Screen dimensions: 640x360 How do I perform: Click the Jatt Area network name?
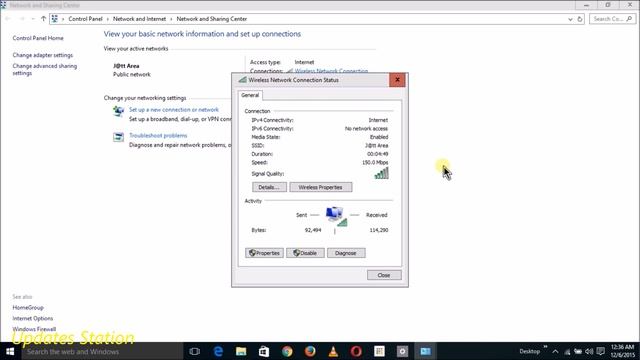126,66
